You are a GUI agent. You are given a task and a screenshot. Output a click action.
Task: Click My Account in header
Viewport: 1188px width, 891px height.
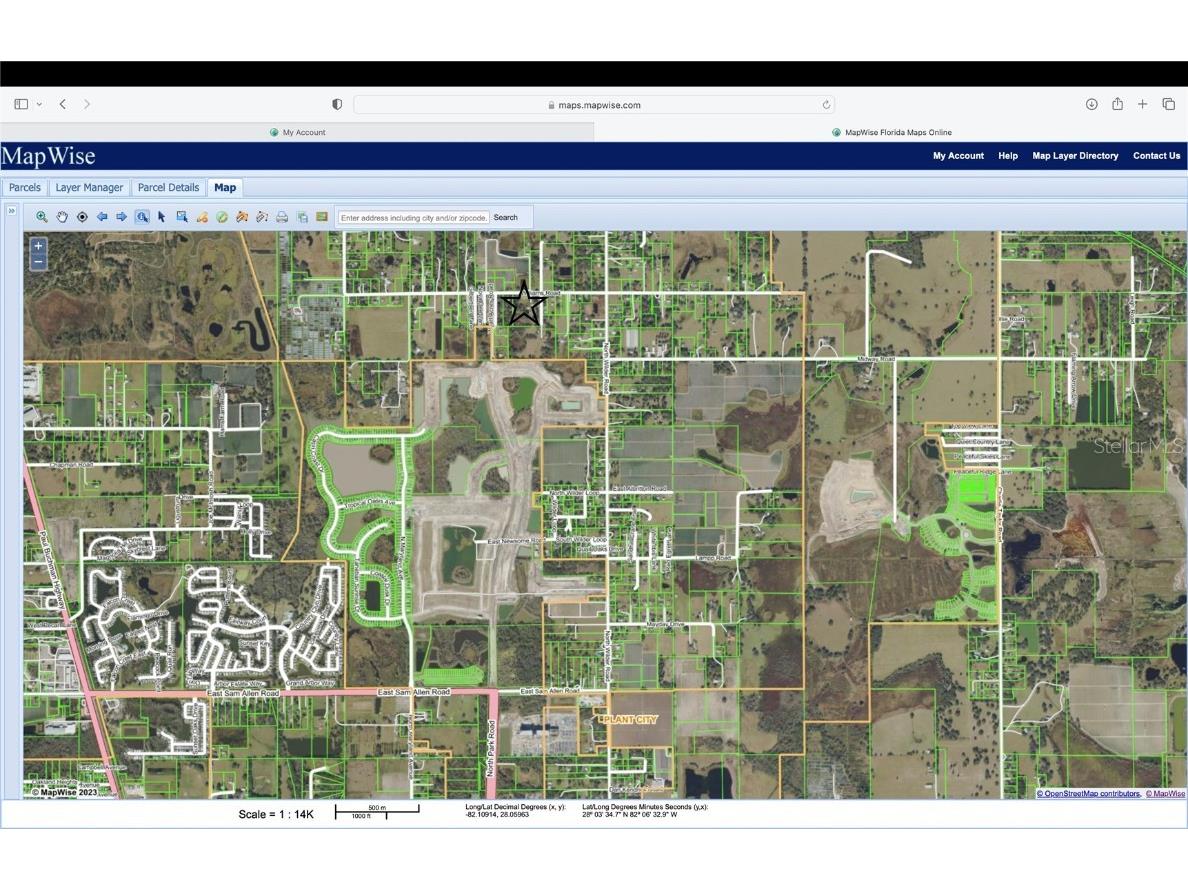958,156
